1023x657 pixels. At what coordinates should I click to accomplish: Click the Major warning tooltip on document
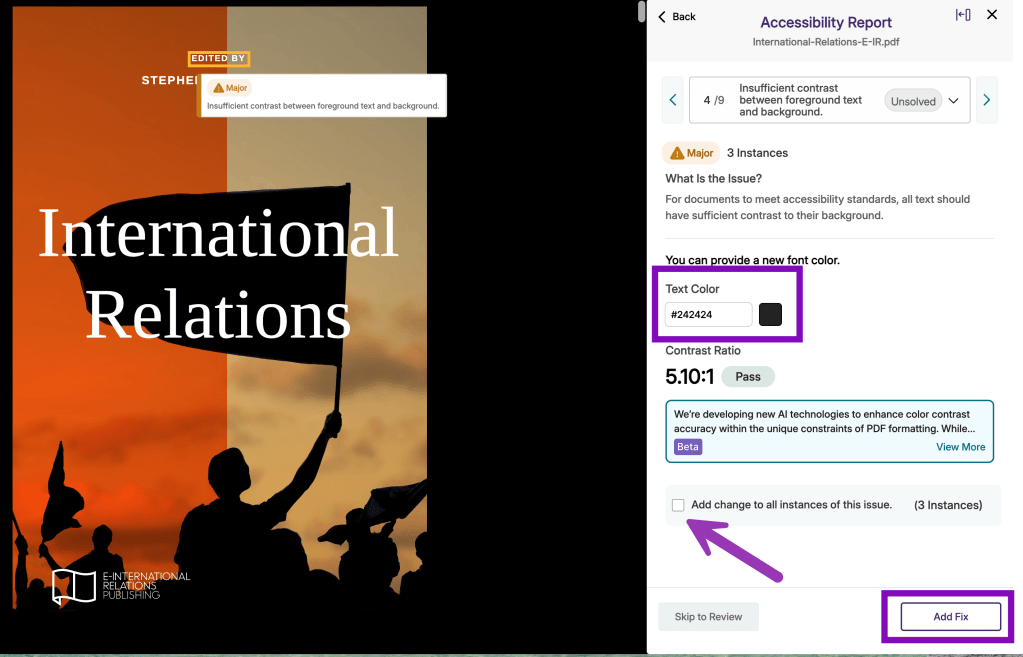(323, 96)
